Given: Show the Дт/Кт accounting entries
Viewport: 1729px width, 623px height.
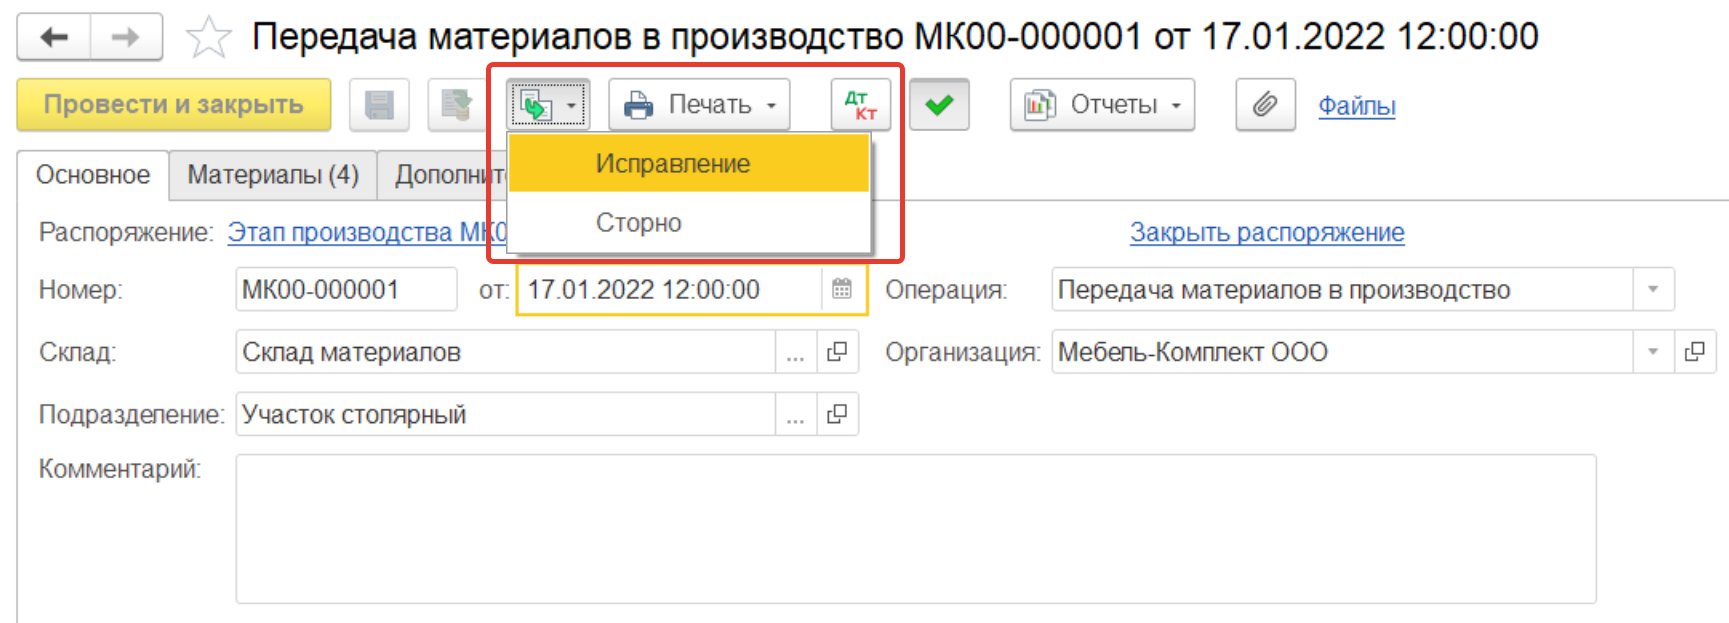Looking at the screenshot, I should click(x=860, y=105).
